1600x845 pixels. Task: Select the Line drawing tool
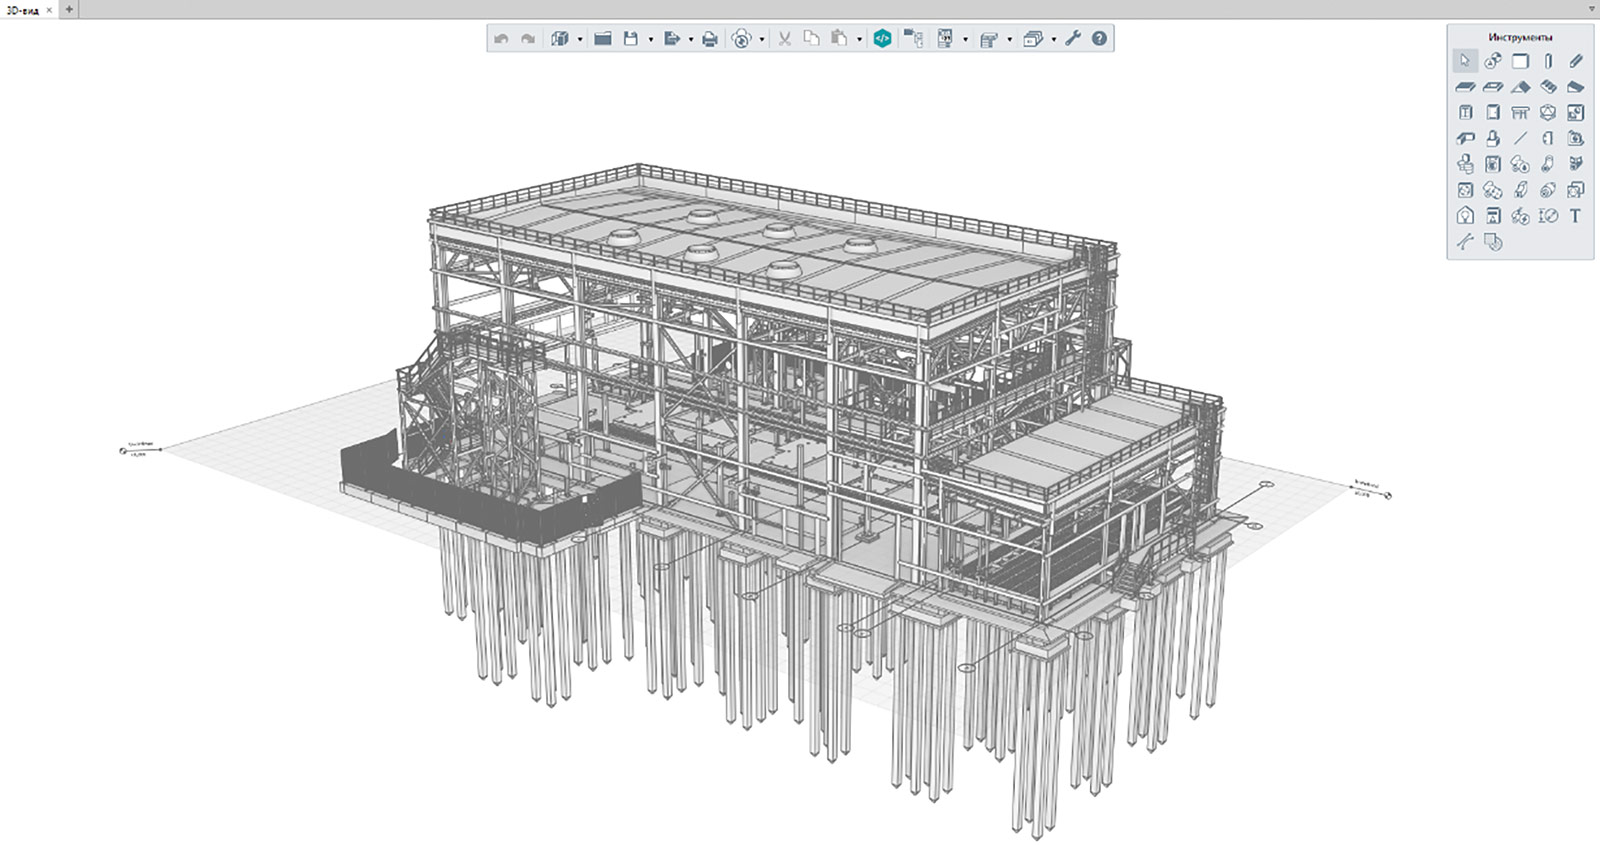(1520, 139)
